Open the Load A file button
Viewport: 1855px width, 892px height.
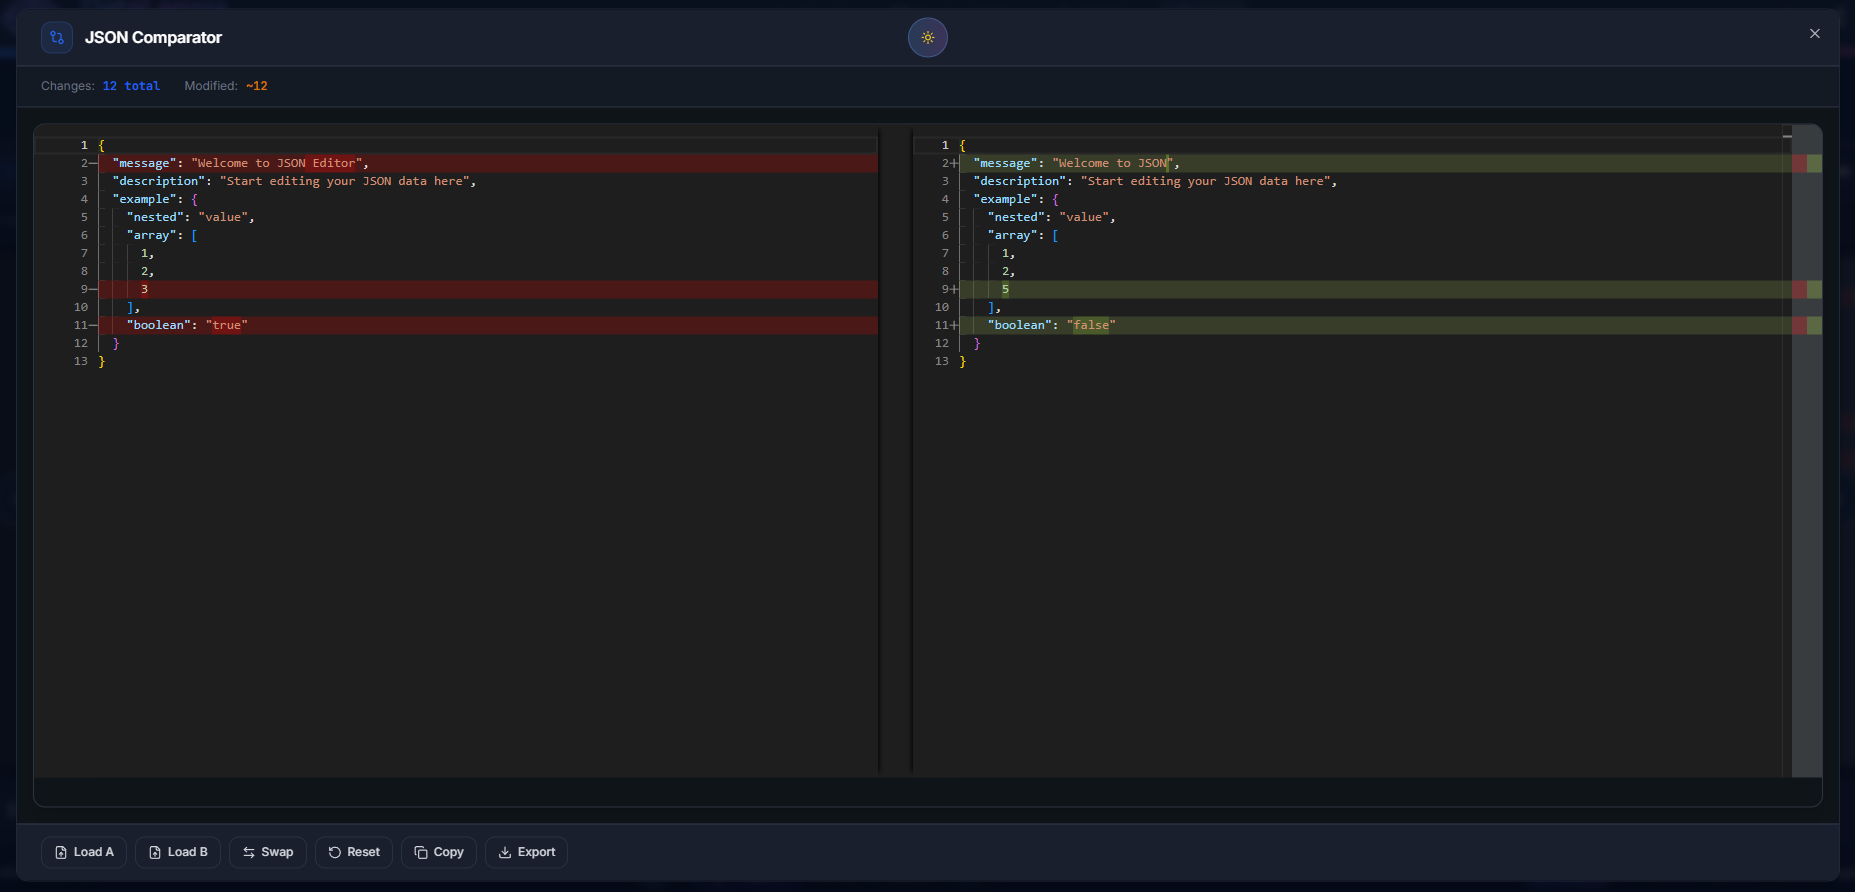(x=84, y=852)
